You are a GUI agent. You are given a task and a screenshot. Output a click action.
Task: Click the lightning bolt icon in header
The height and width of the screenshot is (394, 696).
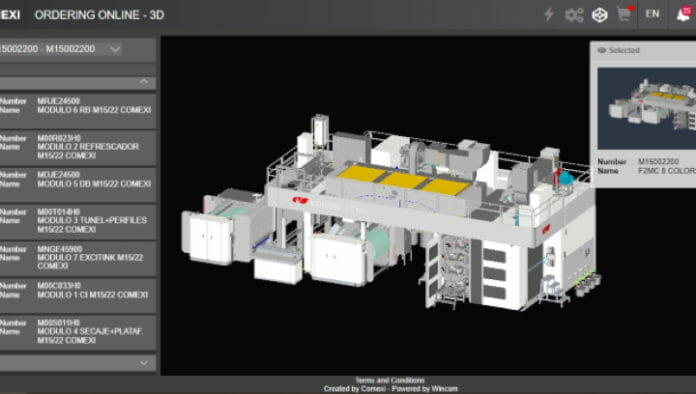pyautogui.click(x=549, y=14)
